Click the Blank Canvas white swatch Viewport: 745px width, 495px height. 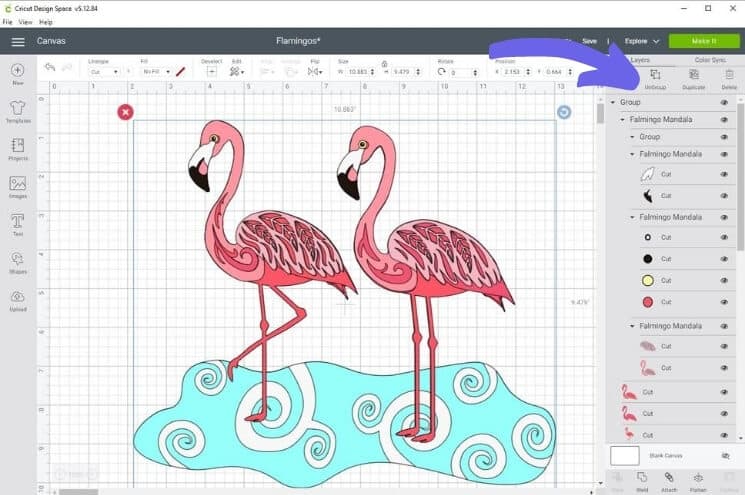click(624, 456)
